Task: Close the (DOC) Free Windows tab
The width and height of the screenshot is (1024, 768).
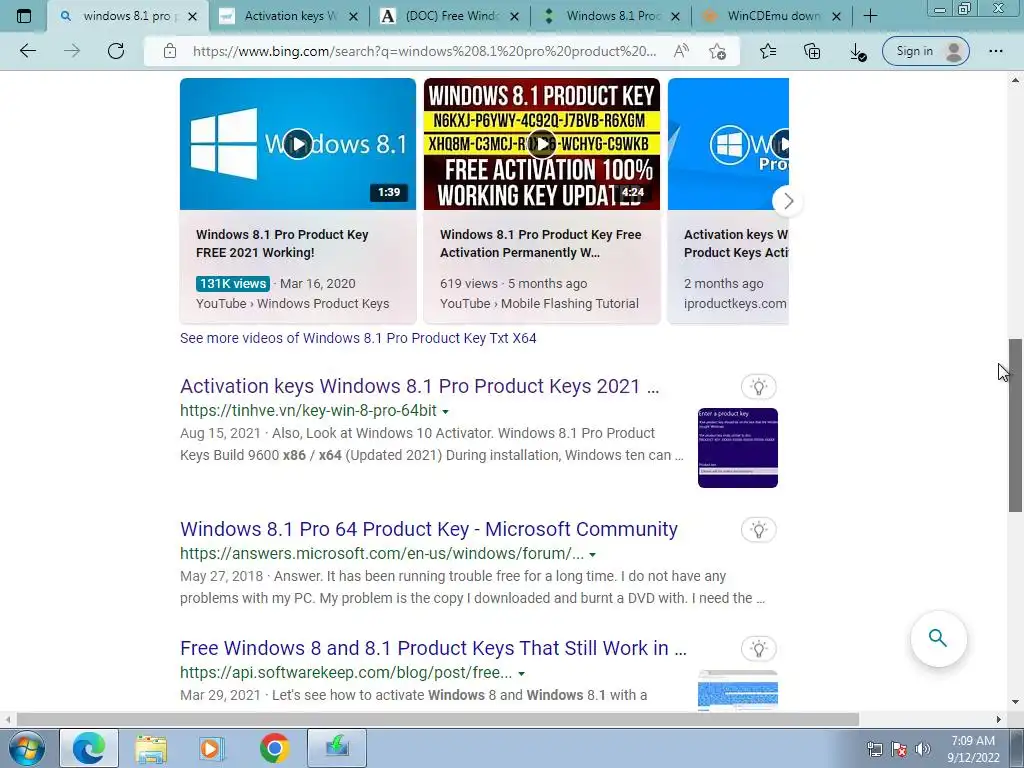Action: coord(515,17)
